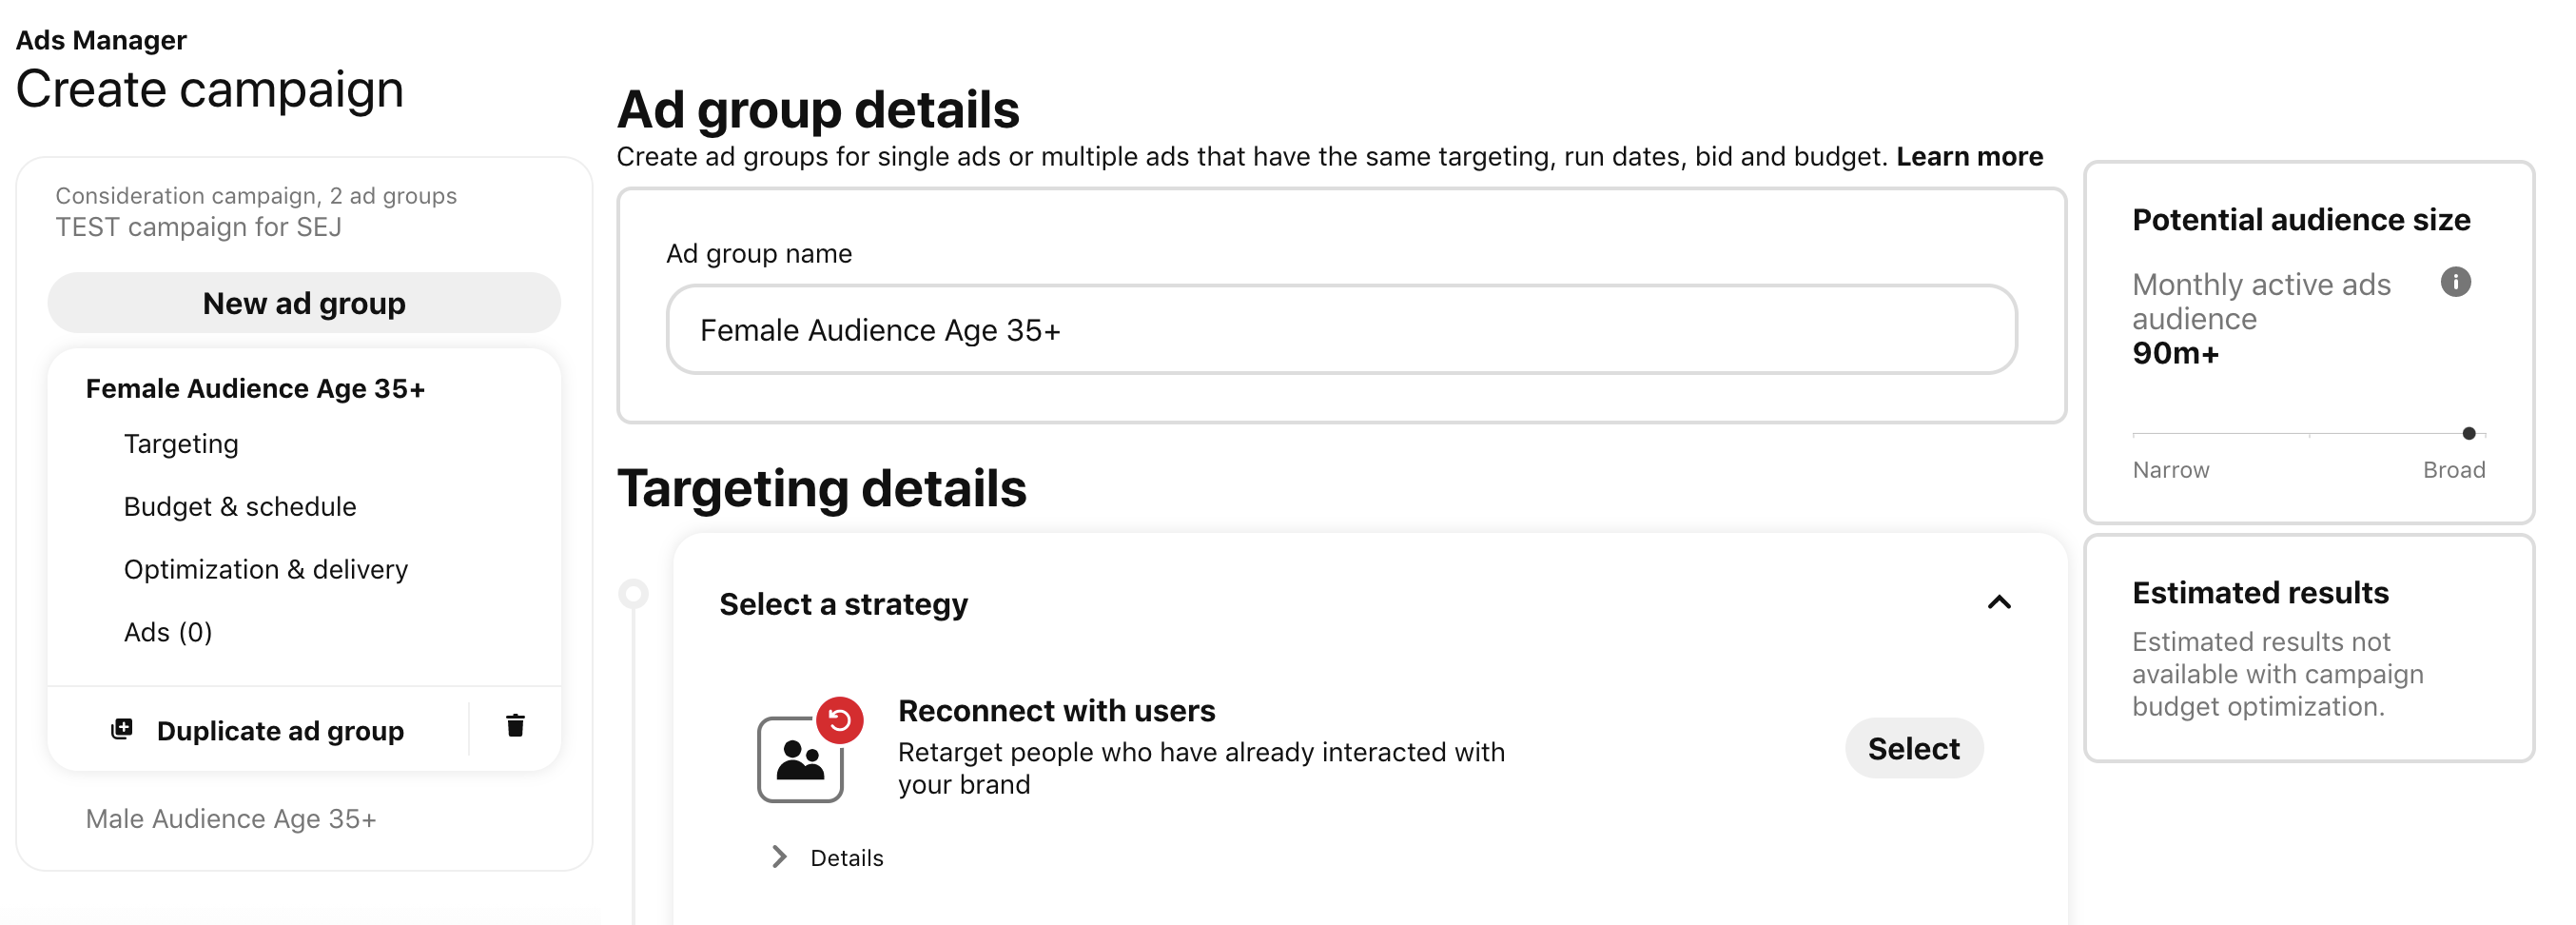Image resolution: width=2576 pixels, height=925 pixels.
Task: Create a New ad group
Action: [304, 302]
